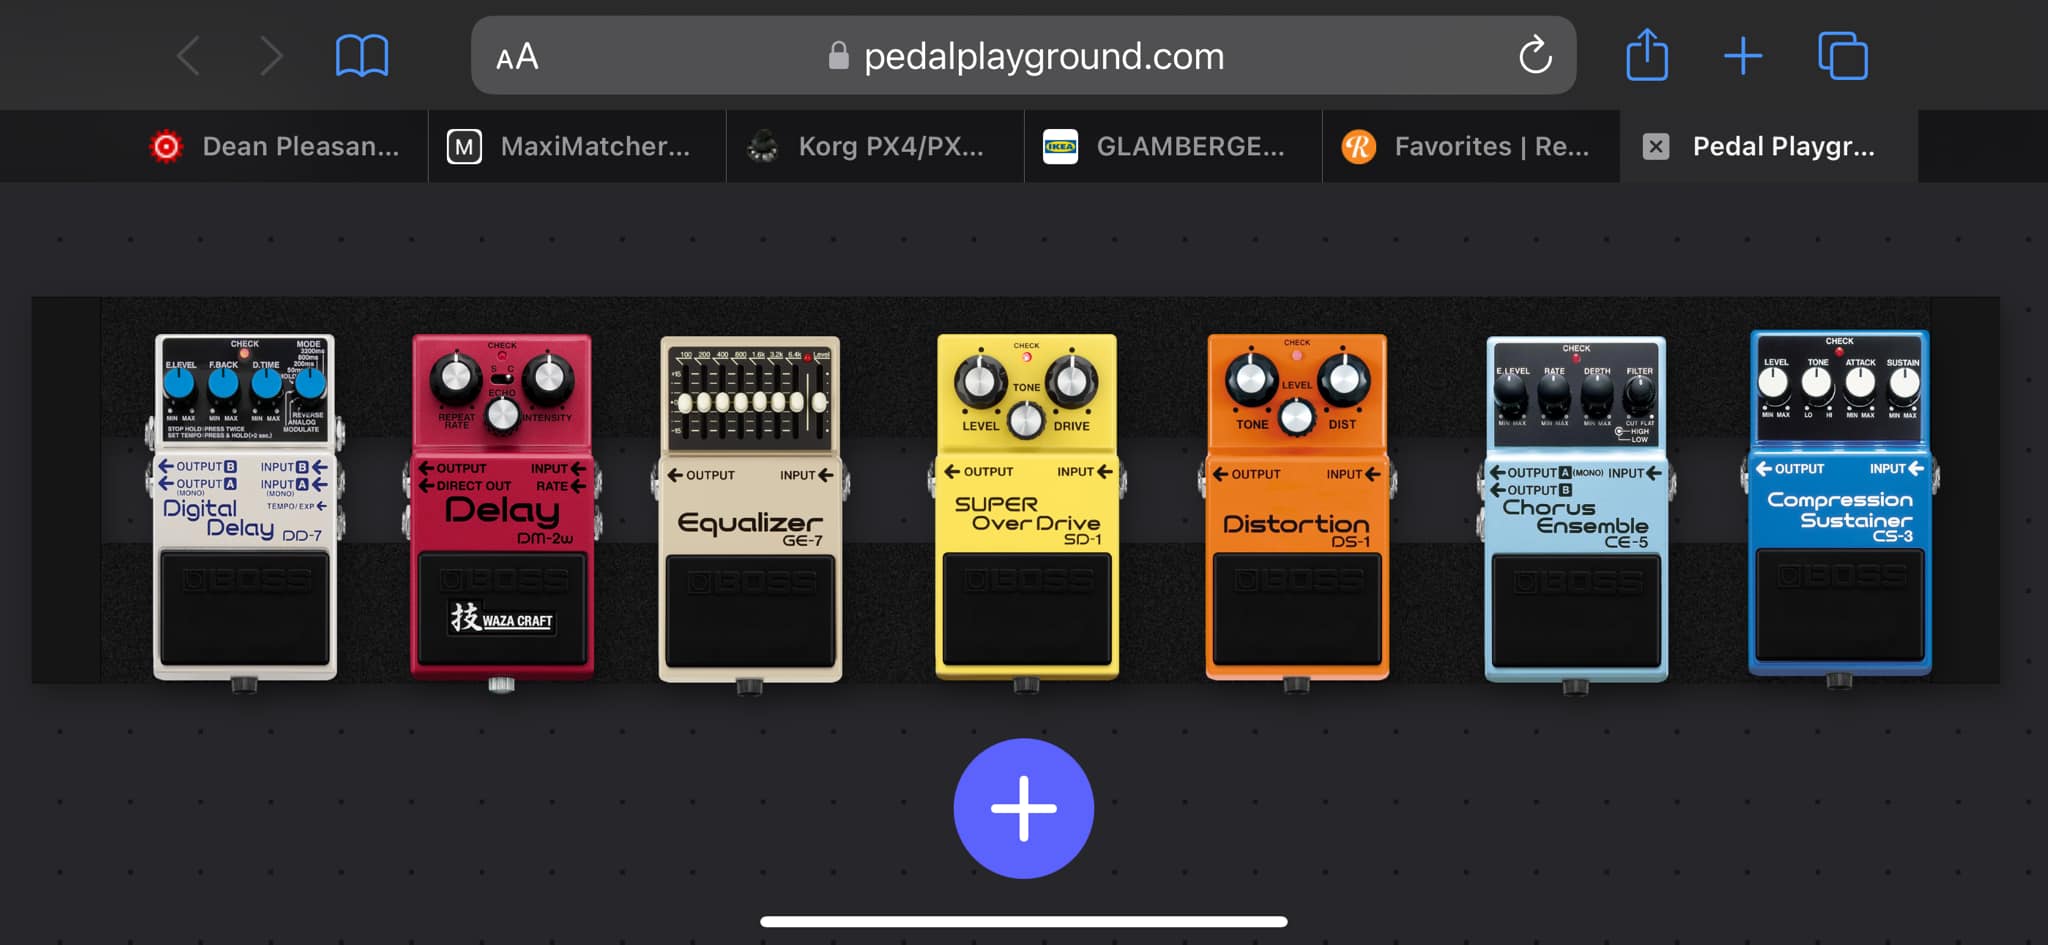2048x945 pixels.
Task: Click the pedalplayground.com address bar
Action: pos(1023,55)
